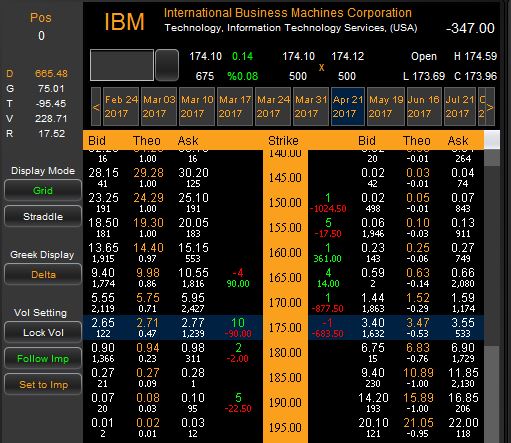Switch display mode to Grid

[43, 191]
